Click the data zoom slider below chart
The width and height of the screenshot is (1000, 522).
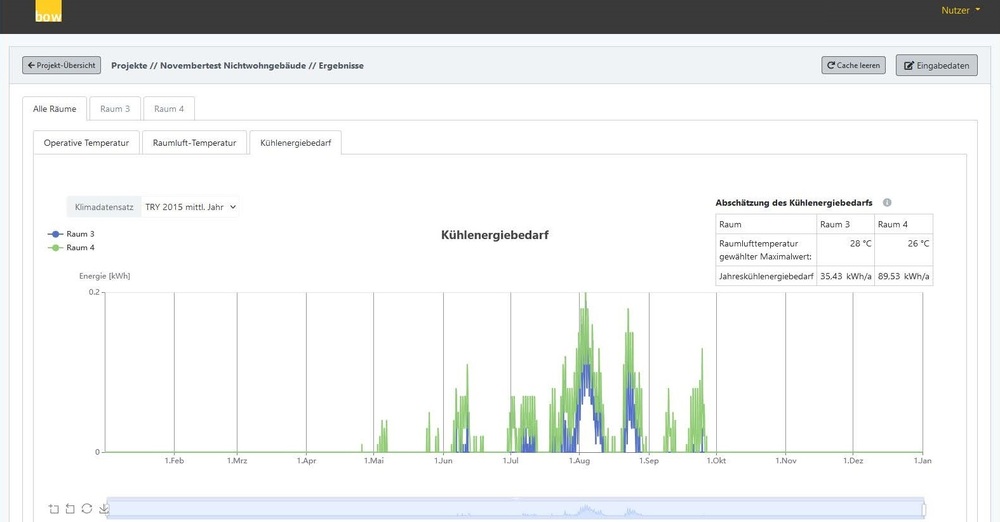click(515, 509)
